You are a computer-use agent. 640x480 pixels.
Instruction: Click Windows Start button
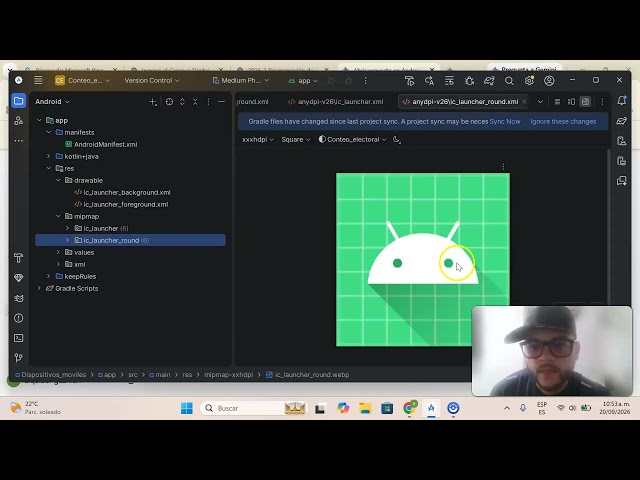click(187, 408)
